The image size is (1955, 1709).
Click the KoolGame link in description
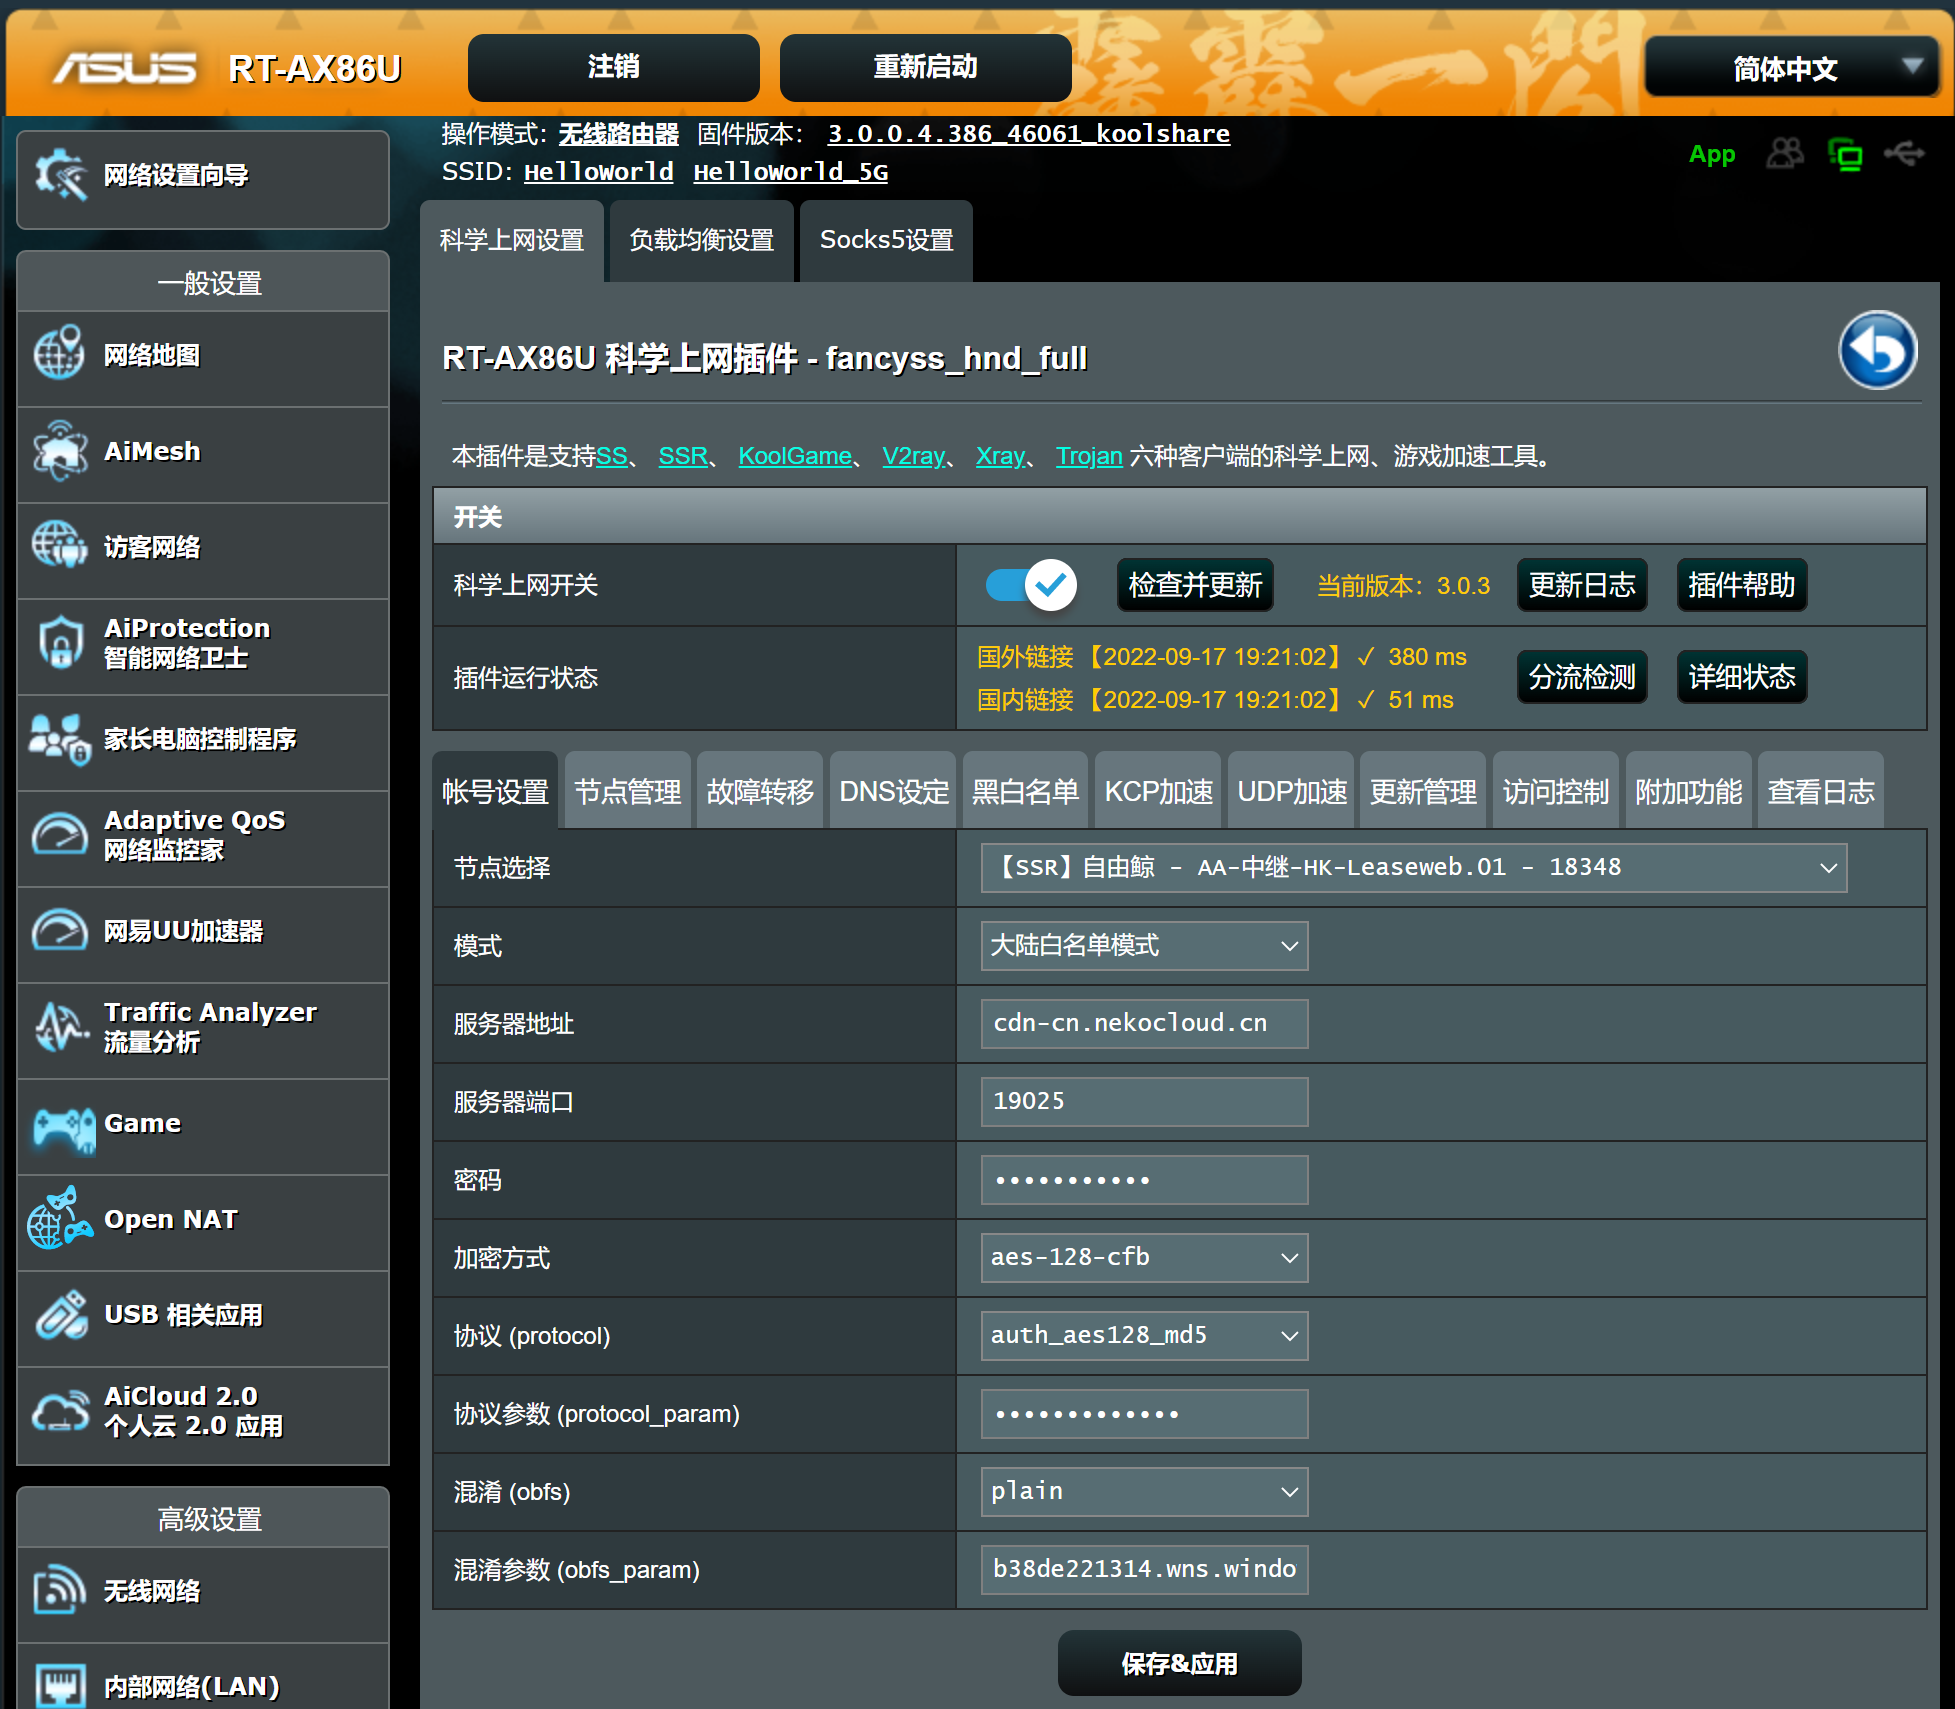coord(795,456)
